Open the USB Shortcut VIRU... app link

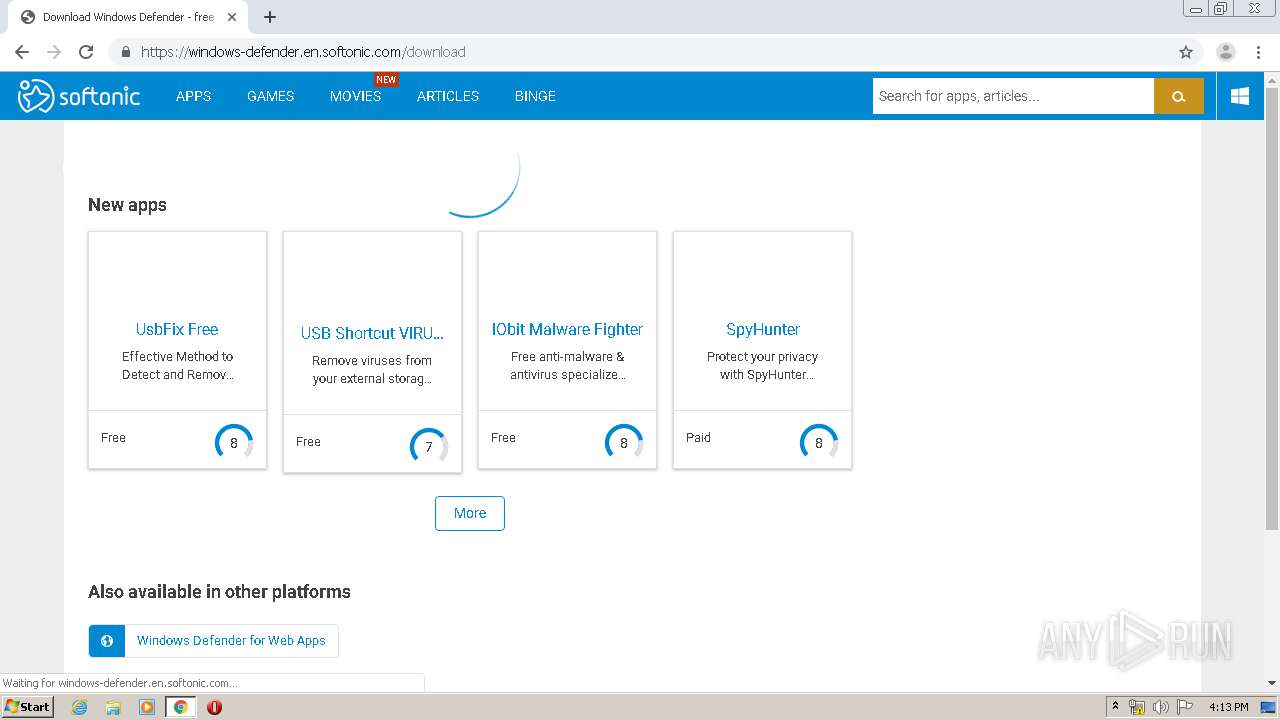tap(372, 333)
